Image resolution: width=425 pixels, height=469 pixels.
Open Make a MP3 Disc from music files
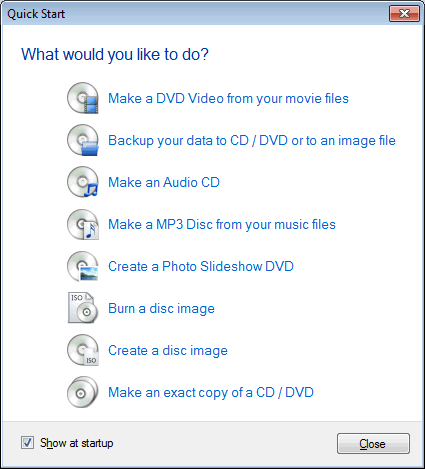pyautogui.click(x=222, y=225)
